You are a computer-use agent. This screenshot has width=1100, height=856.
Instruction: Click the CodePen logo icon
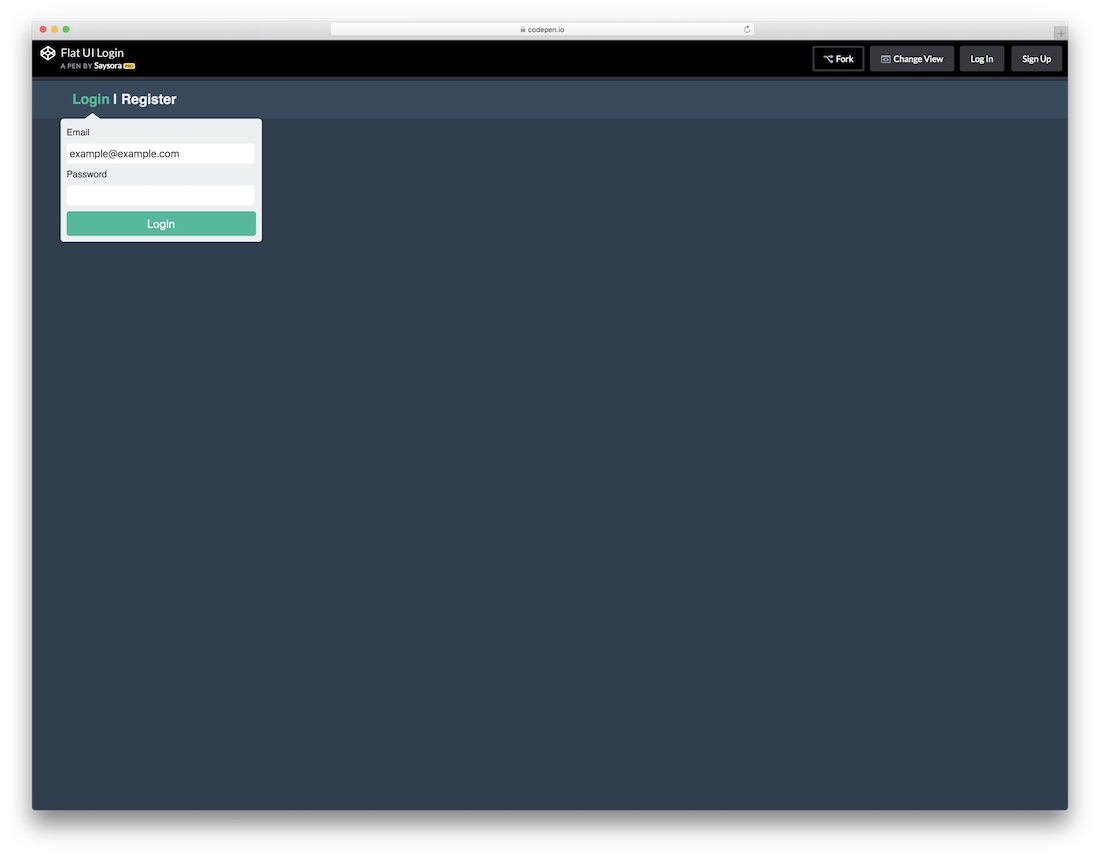coord(48,53)
